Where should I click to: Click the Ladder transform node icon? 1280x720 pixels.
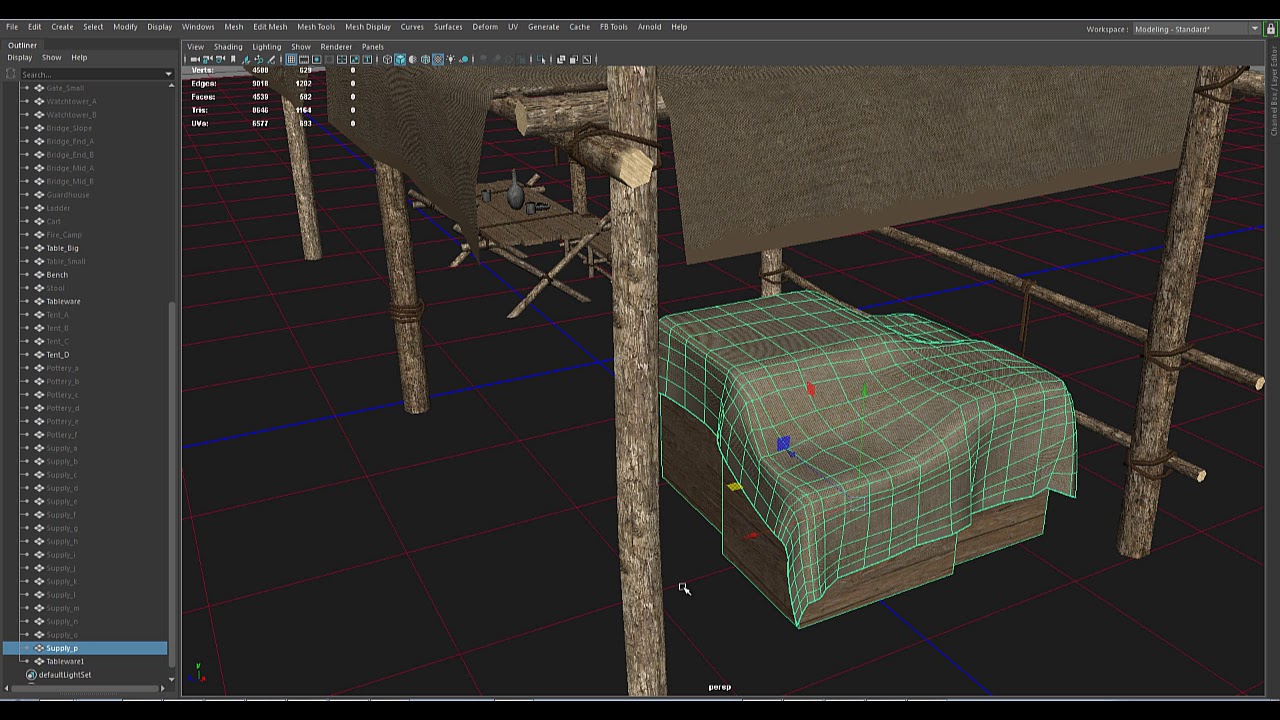[x=39, y=208]
